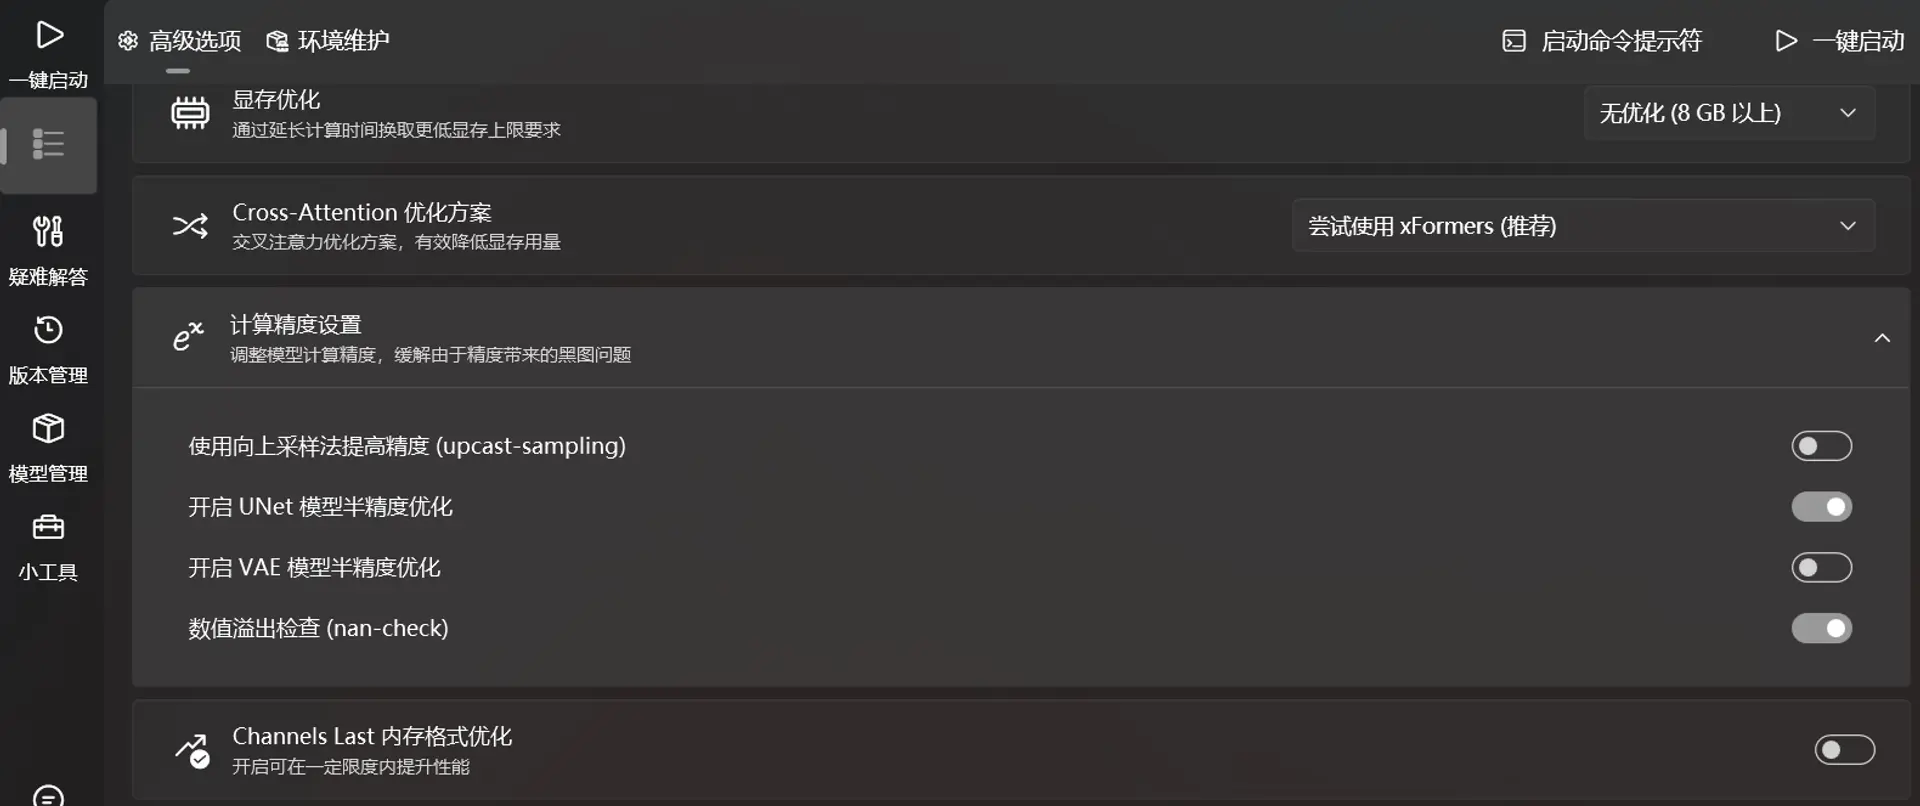This screenshot has height=806, width=1920.
Task: Switch to the 环境维护 tab
Action: point(328,41)
